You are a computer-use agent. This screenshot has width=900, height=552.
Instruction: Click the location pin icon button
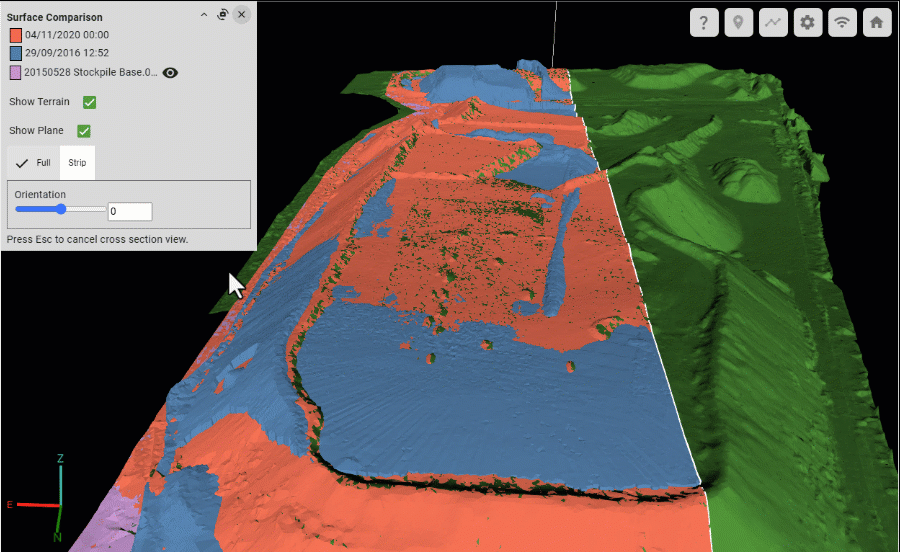click(x=739, y=23)
